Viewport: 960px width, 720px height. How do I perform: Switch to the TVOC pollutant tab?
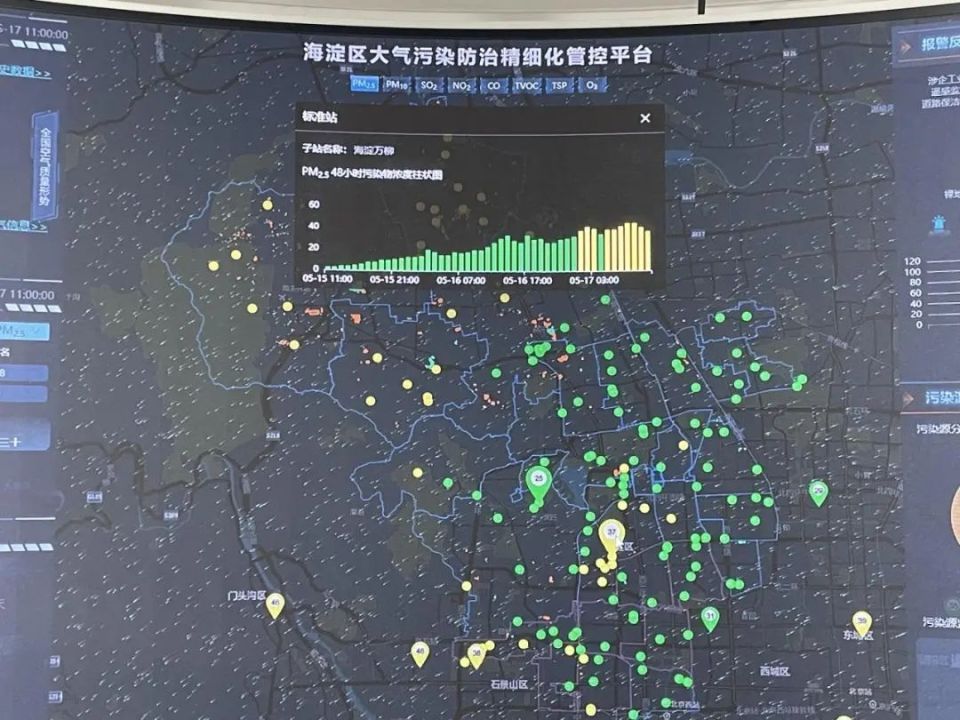[x=526, y=85]
